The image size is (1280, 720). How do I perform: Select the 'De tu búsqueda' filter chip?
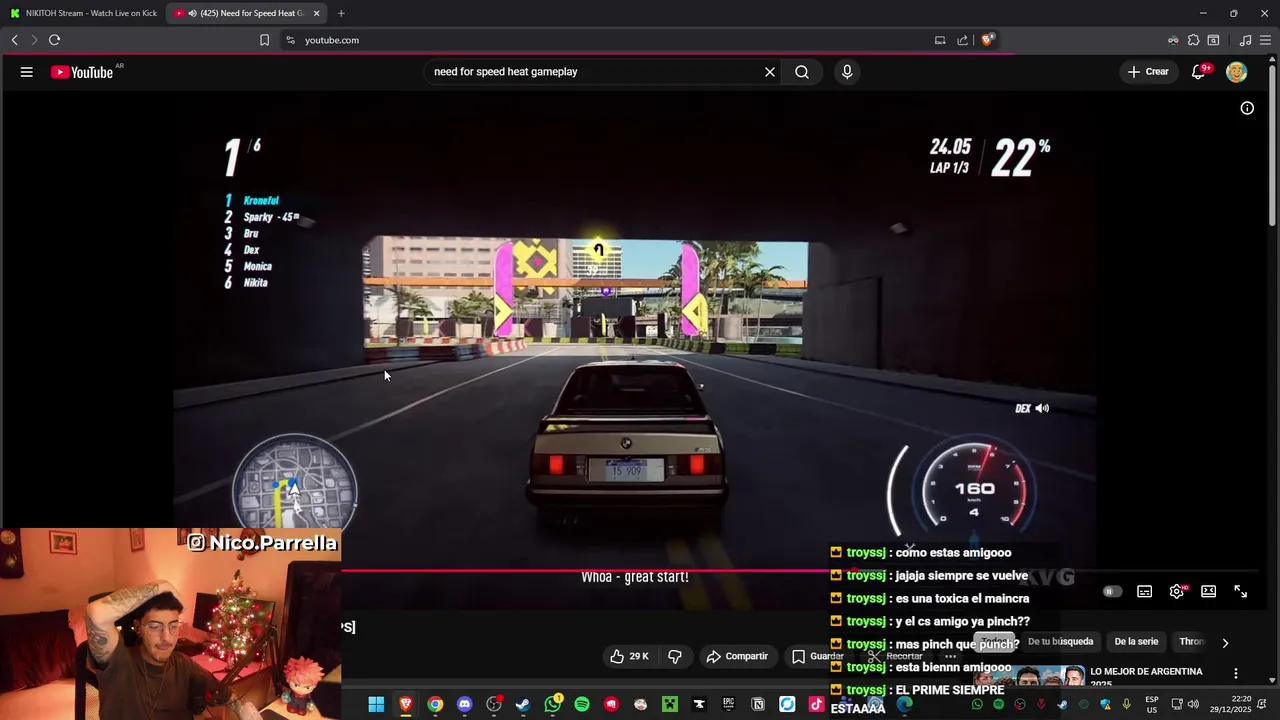[1060, 642]
